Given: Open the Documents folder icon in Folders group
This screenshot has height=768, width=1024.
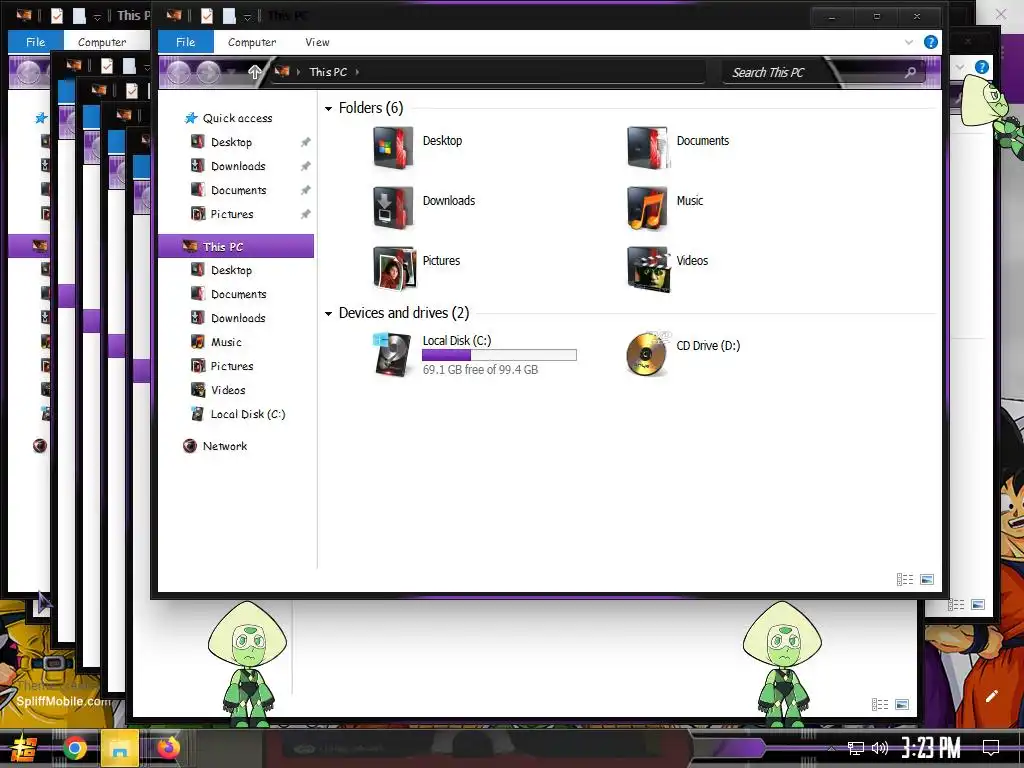Looking at the screenshot, I should point(648,148).
